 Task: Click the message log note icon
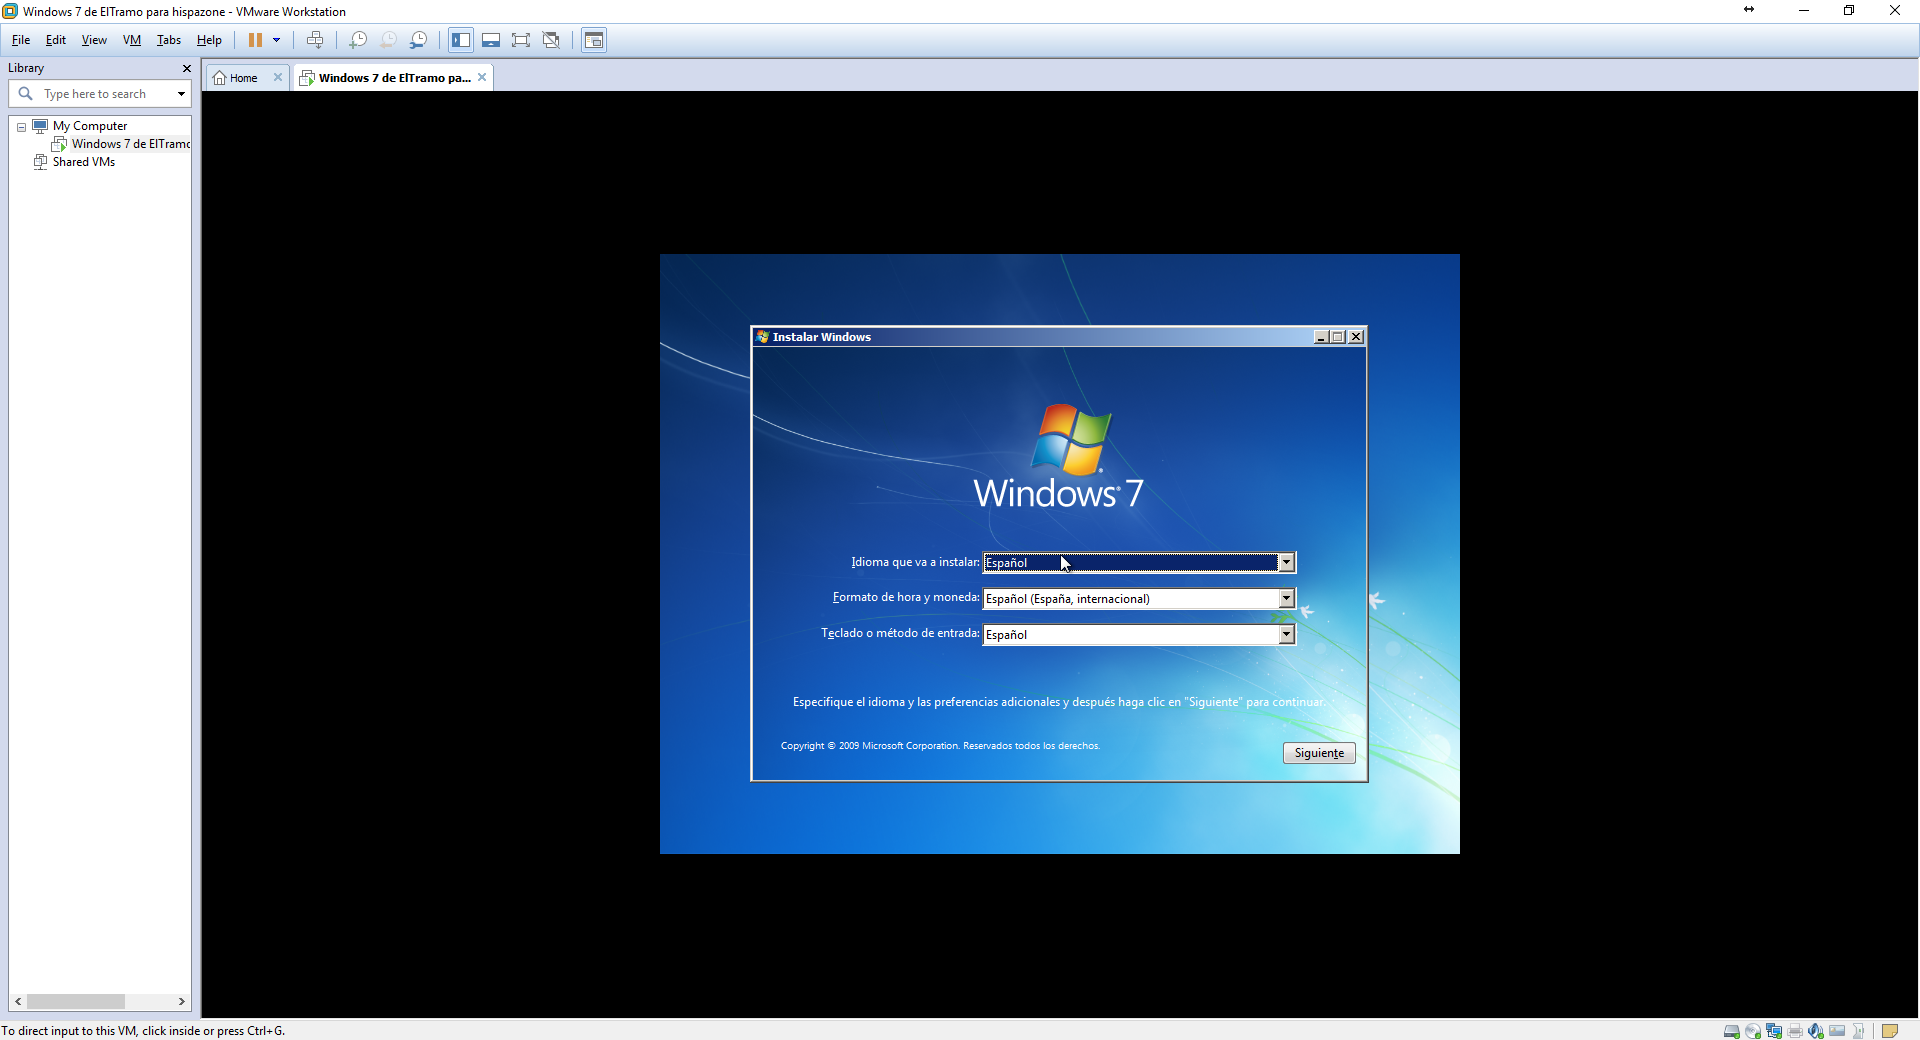pos(1889,1031)
